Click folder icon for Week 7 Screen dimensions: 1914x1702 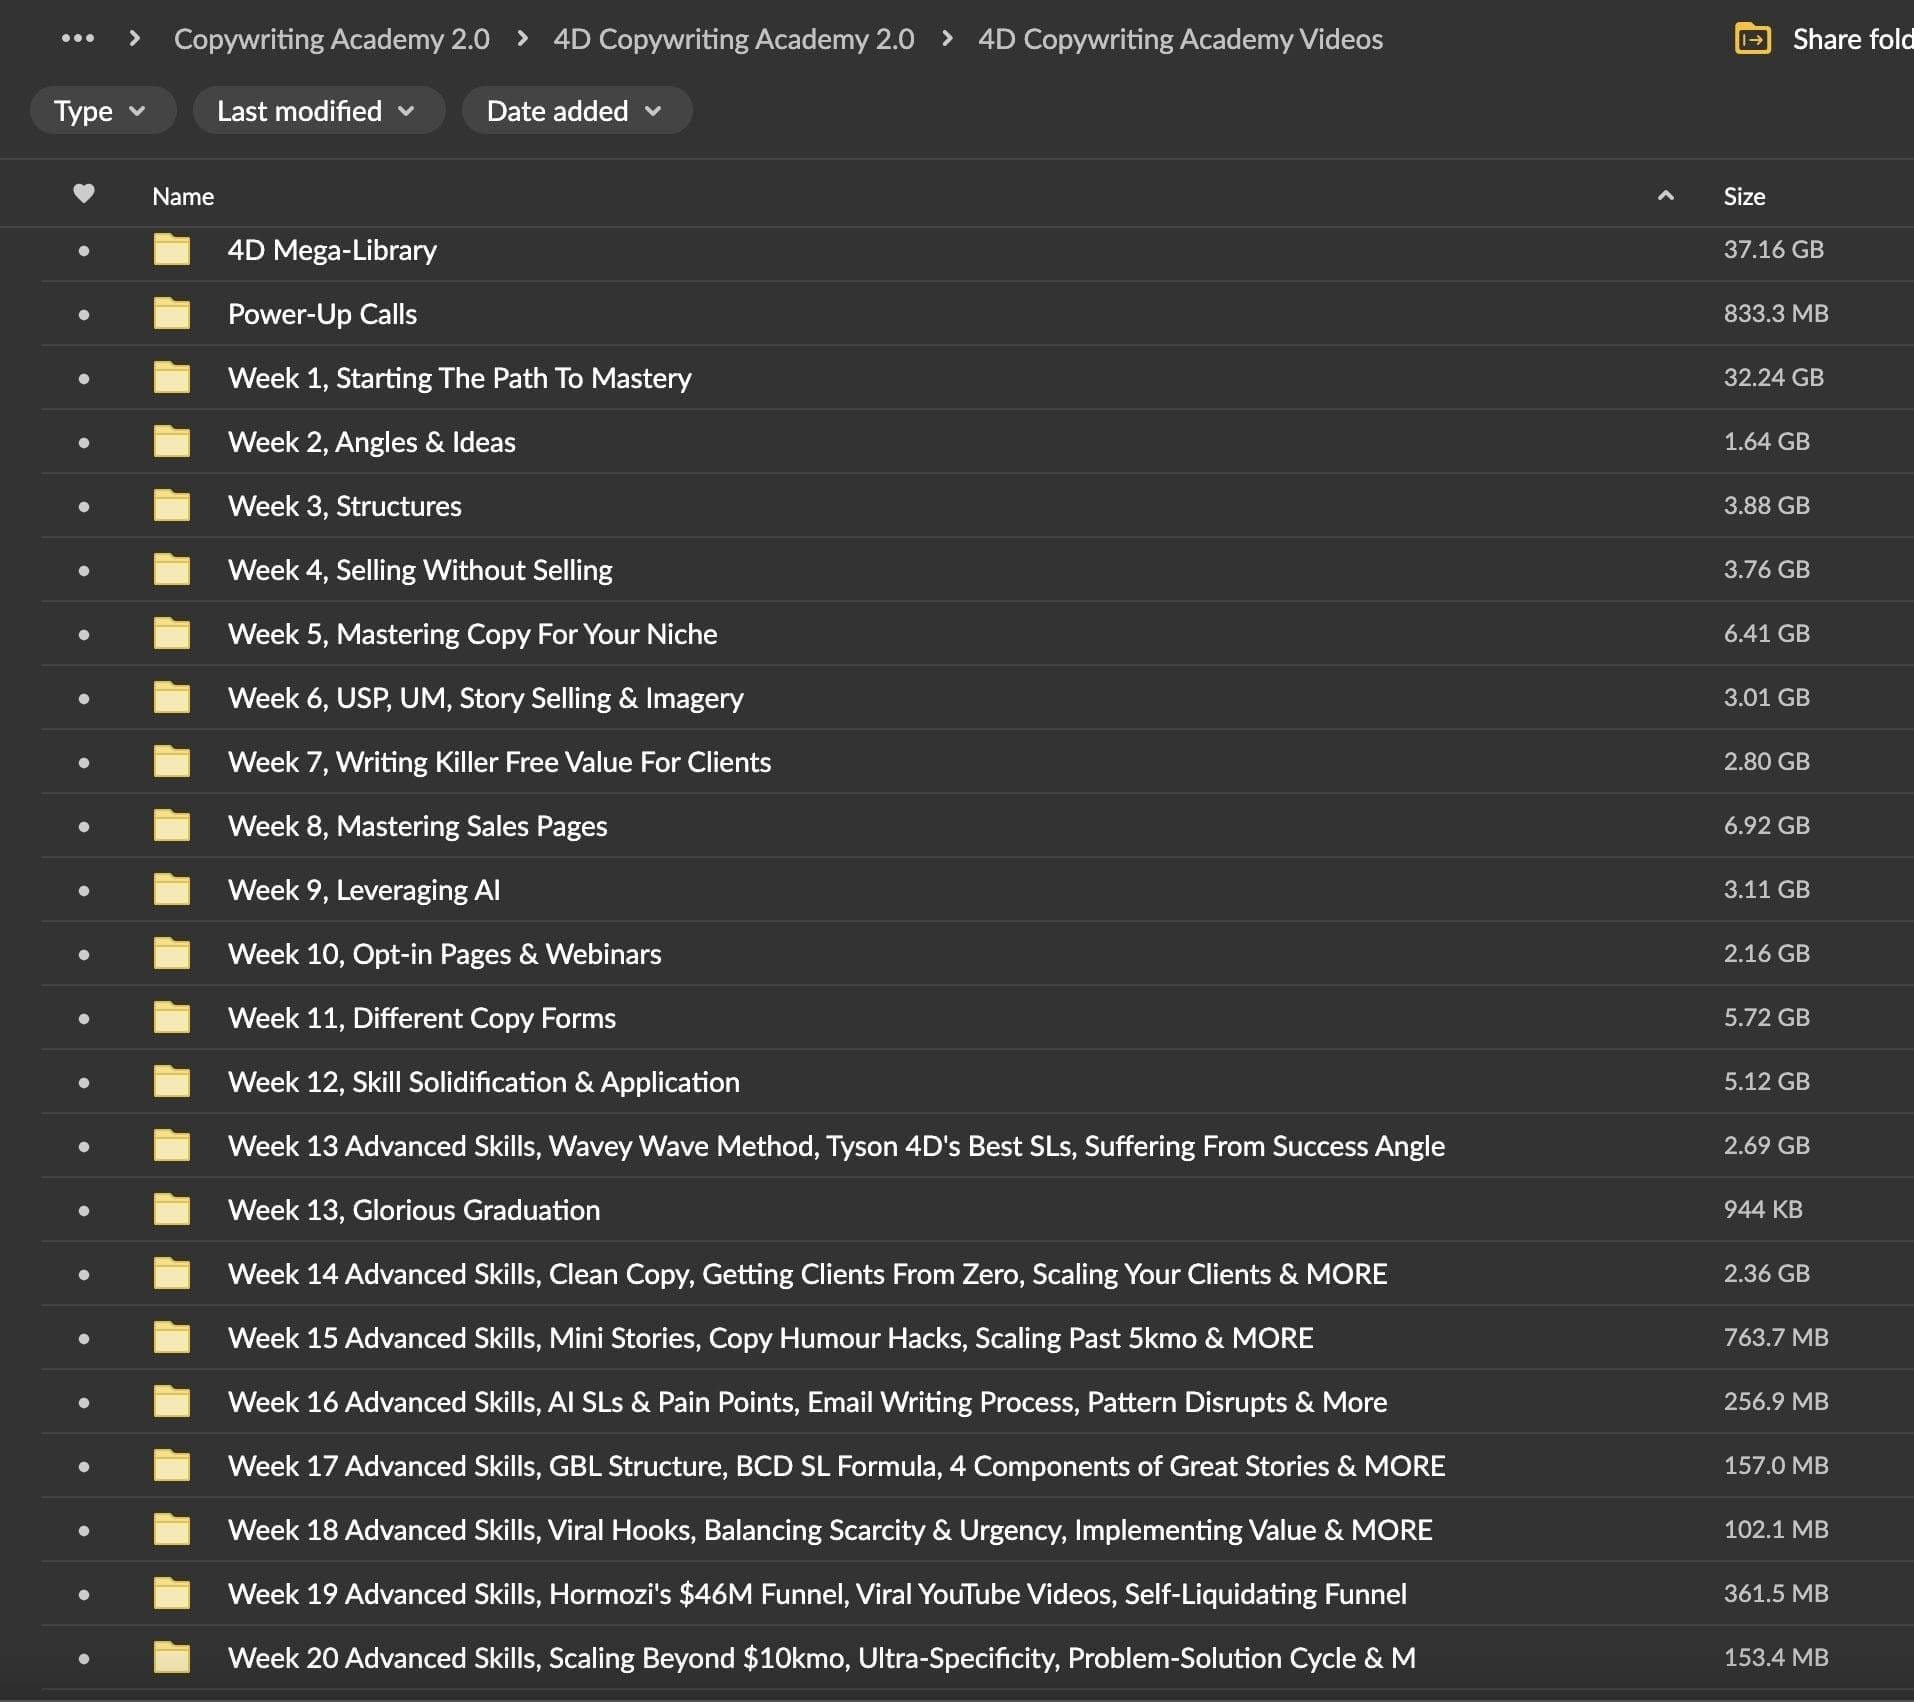pos(172,761)
